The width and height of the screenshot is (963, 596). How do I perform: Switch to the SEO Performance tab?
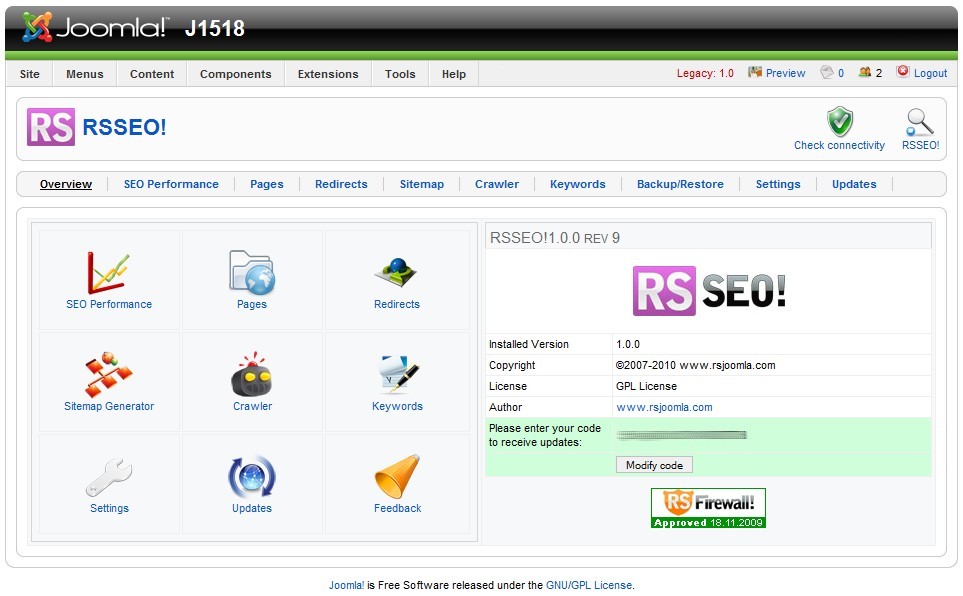pyautogui.click(x=171, y=184)
